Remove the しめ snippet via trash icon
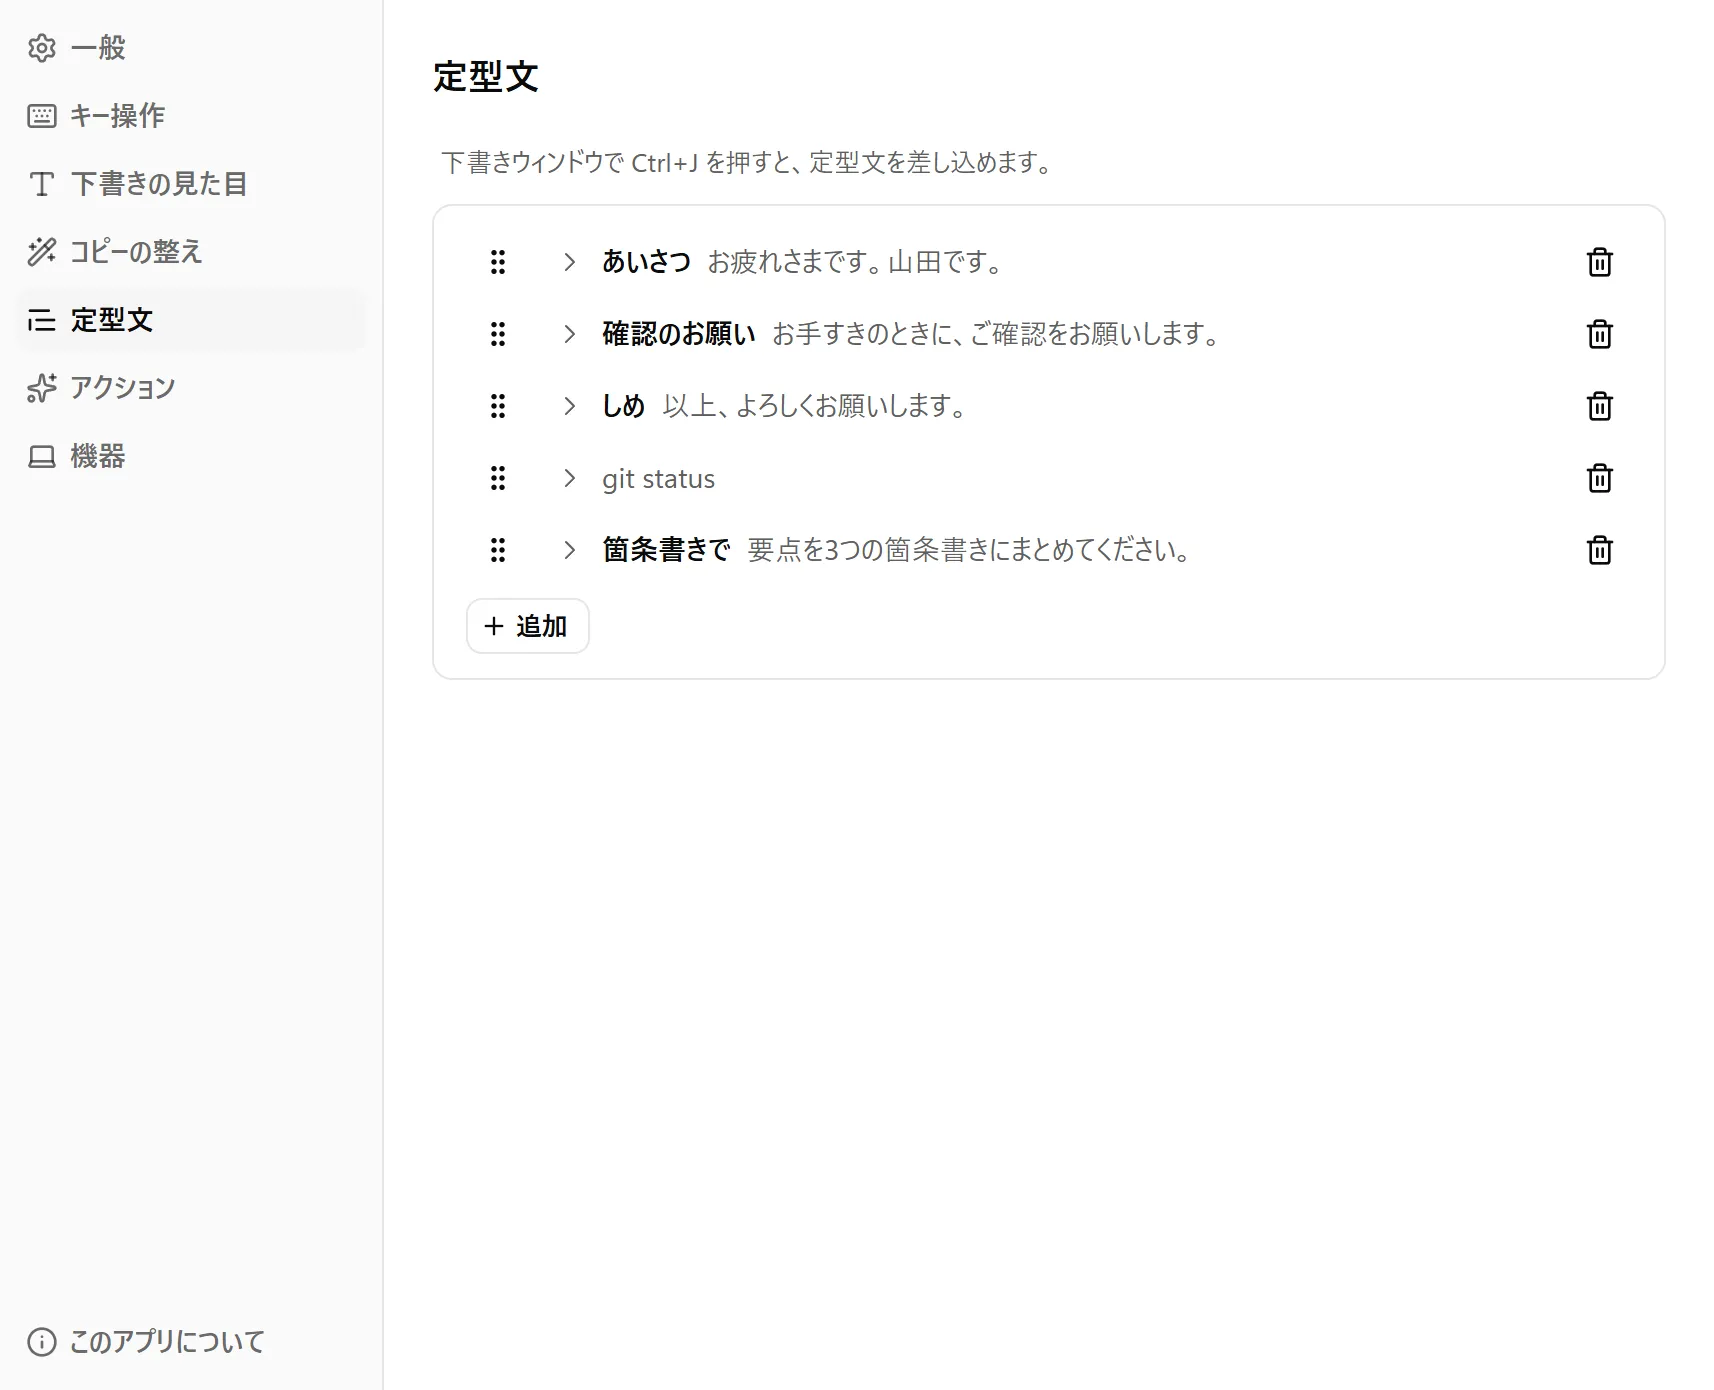The height and width of the screenshot is (1390, 1714). (1599, 406)
